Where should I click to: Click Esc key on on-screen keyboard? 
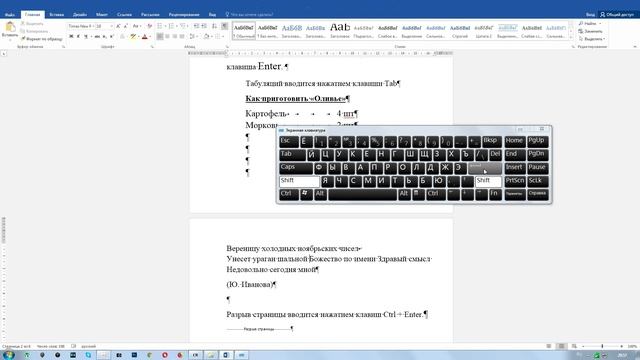[x=289, y=141]
